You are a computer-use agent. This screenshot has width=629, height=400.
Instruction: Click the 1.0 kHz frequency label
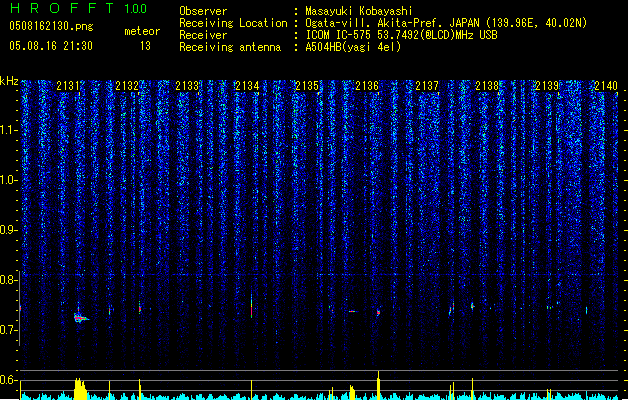click(x=9, y=180)
